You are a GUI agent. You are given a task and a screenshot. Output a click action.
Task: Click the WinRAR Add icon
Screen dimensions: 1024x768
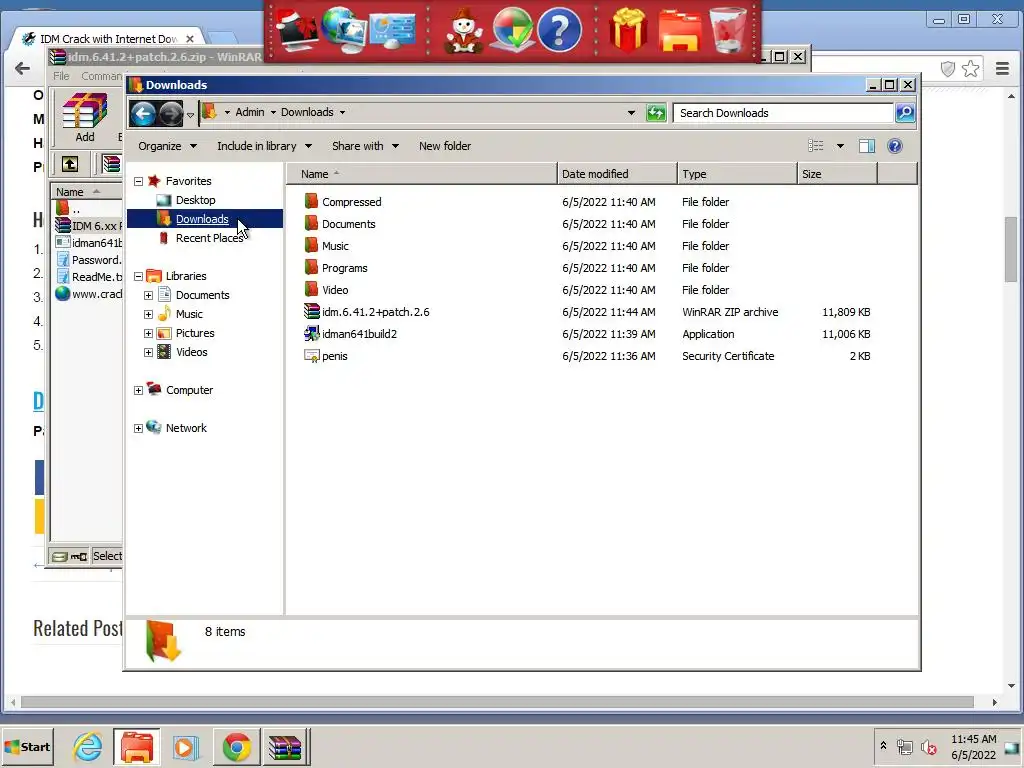coord(85,118)
